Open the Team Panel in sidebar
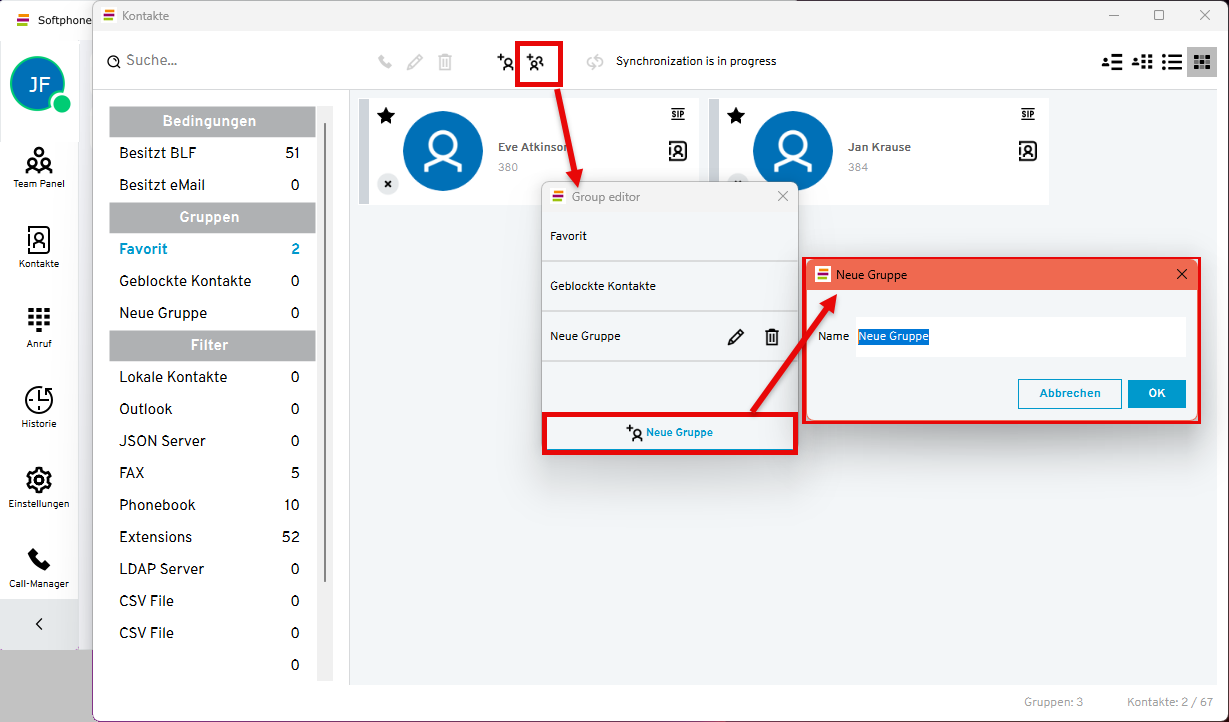 [x=39, y=166]
